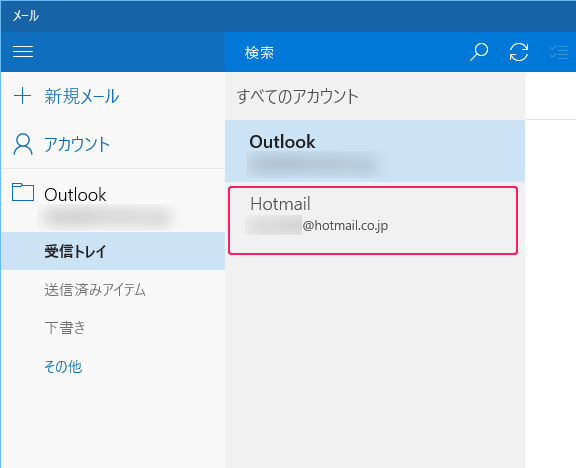Click the person icon beside アカウント
576x468 pixels.
[23, 144]
